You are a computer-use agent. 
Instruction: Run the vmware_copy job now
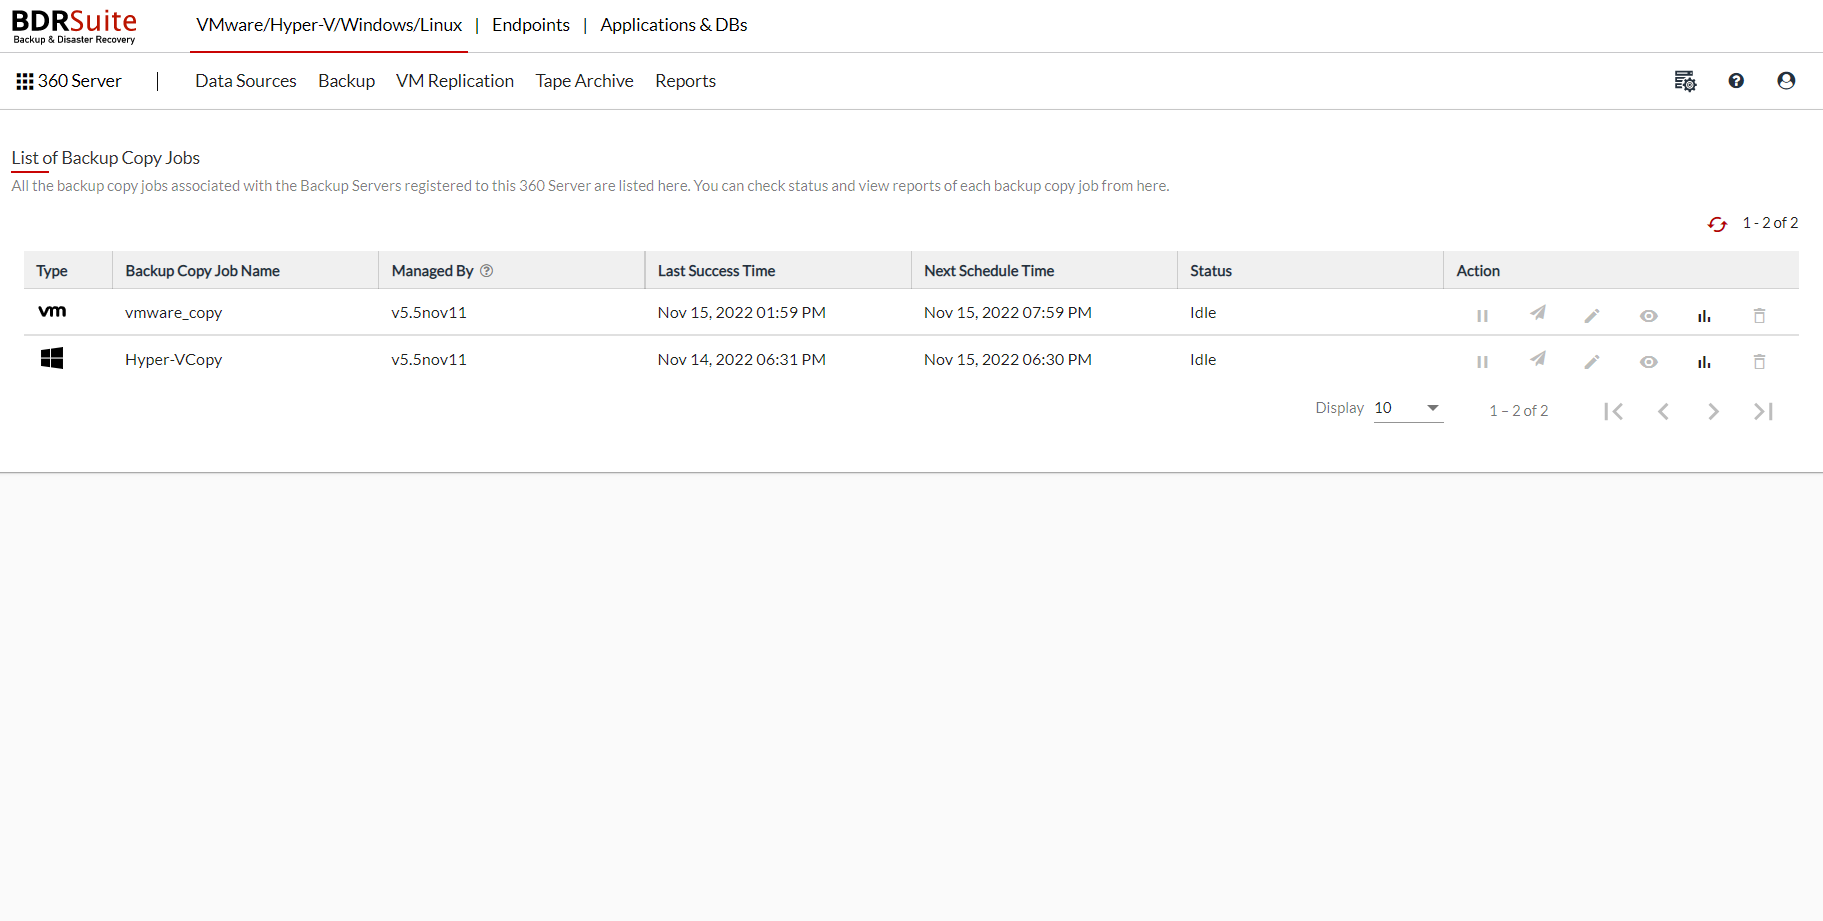click(x=1538, y=313)
